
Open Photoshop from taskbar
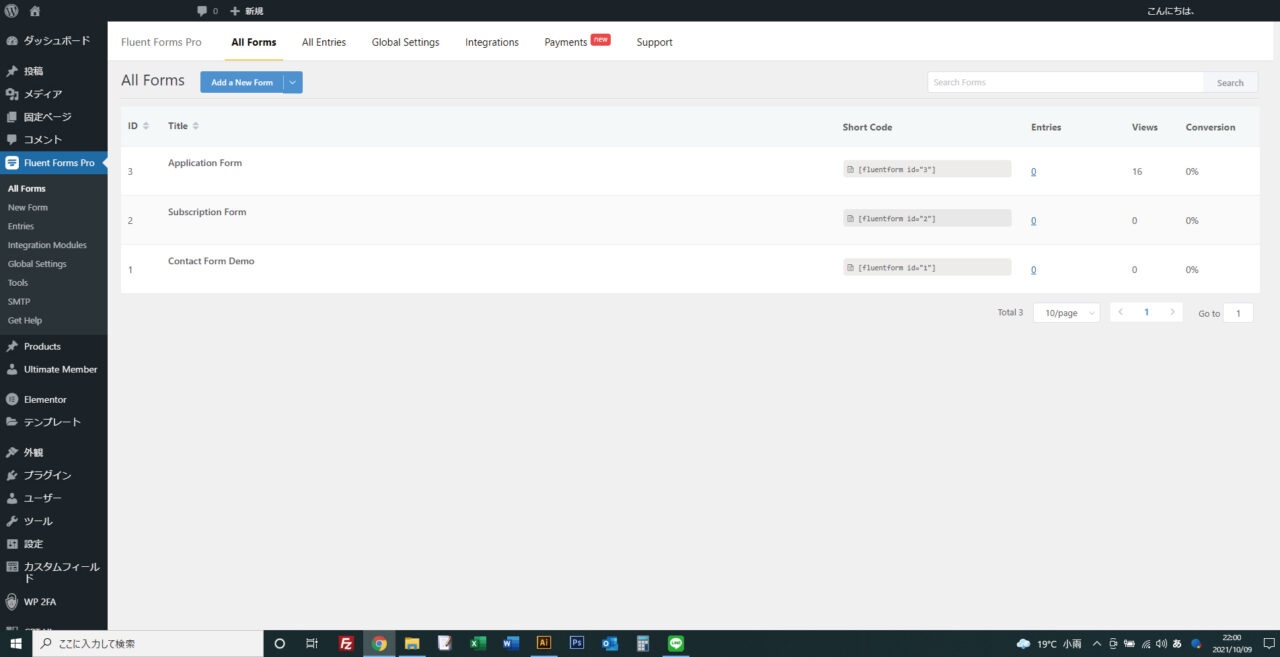coord(577,643)
